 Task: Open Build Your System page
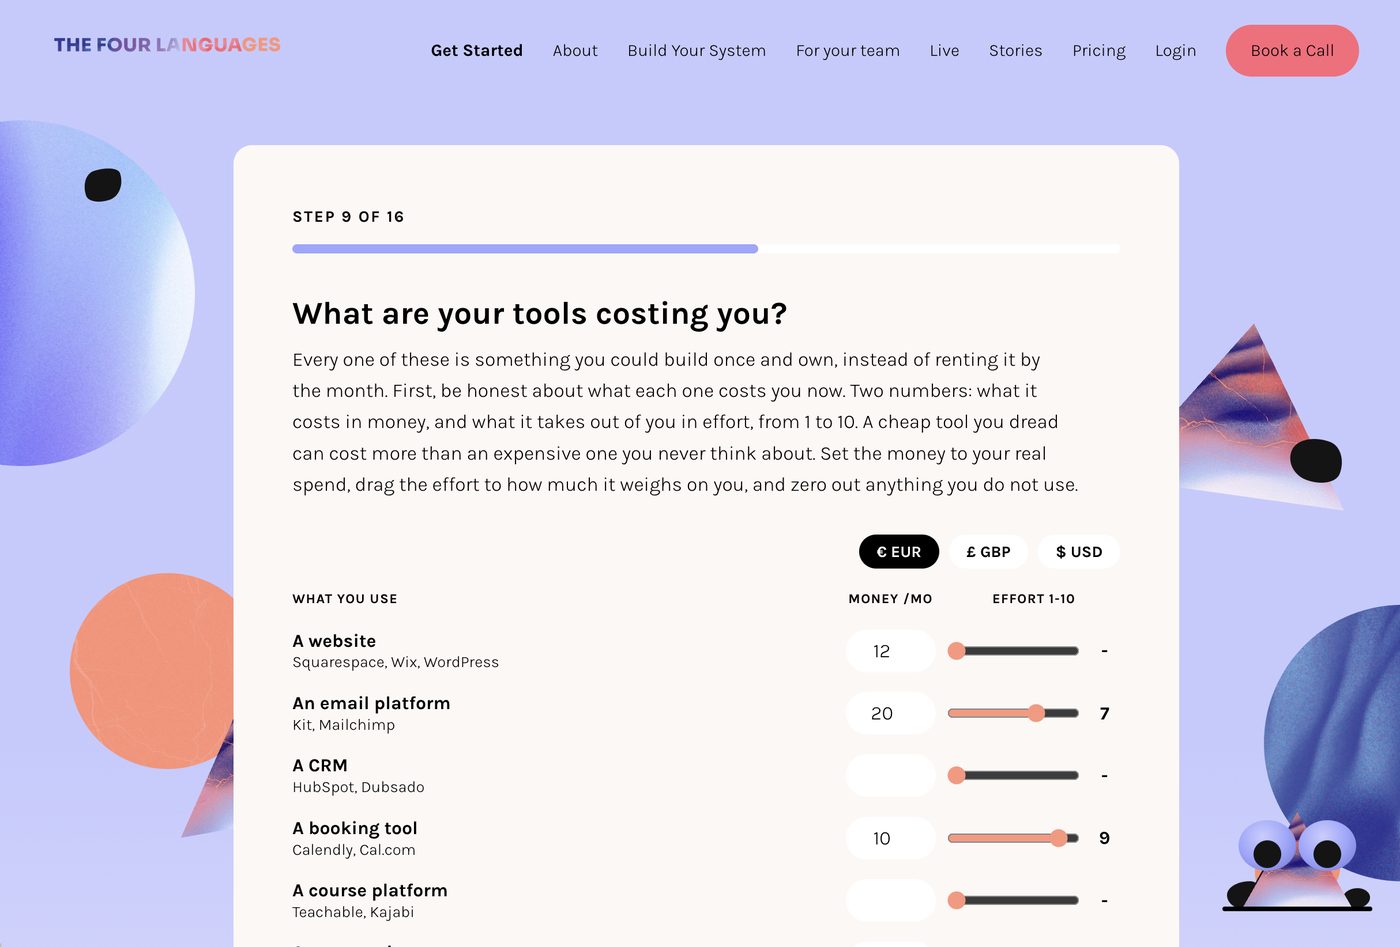click(697, 51)
